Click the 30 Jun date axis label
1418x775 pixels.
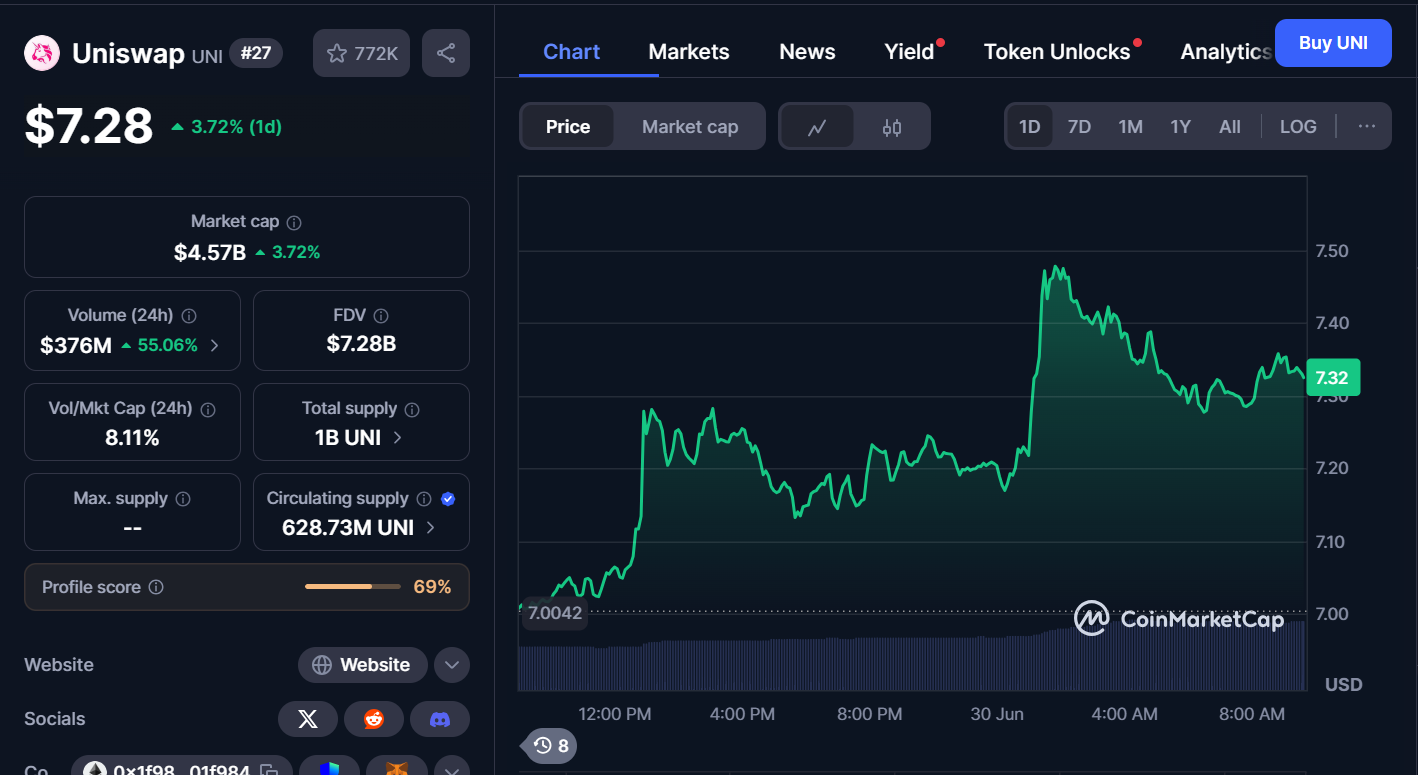click(996, 714)
